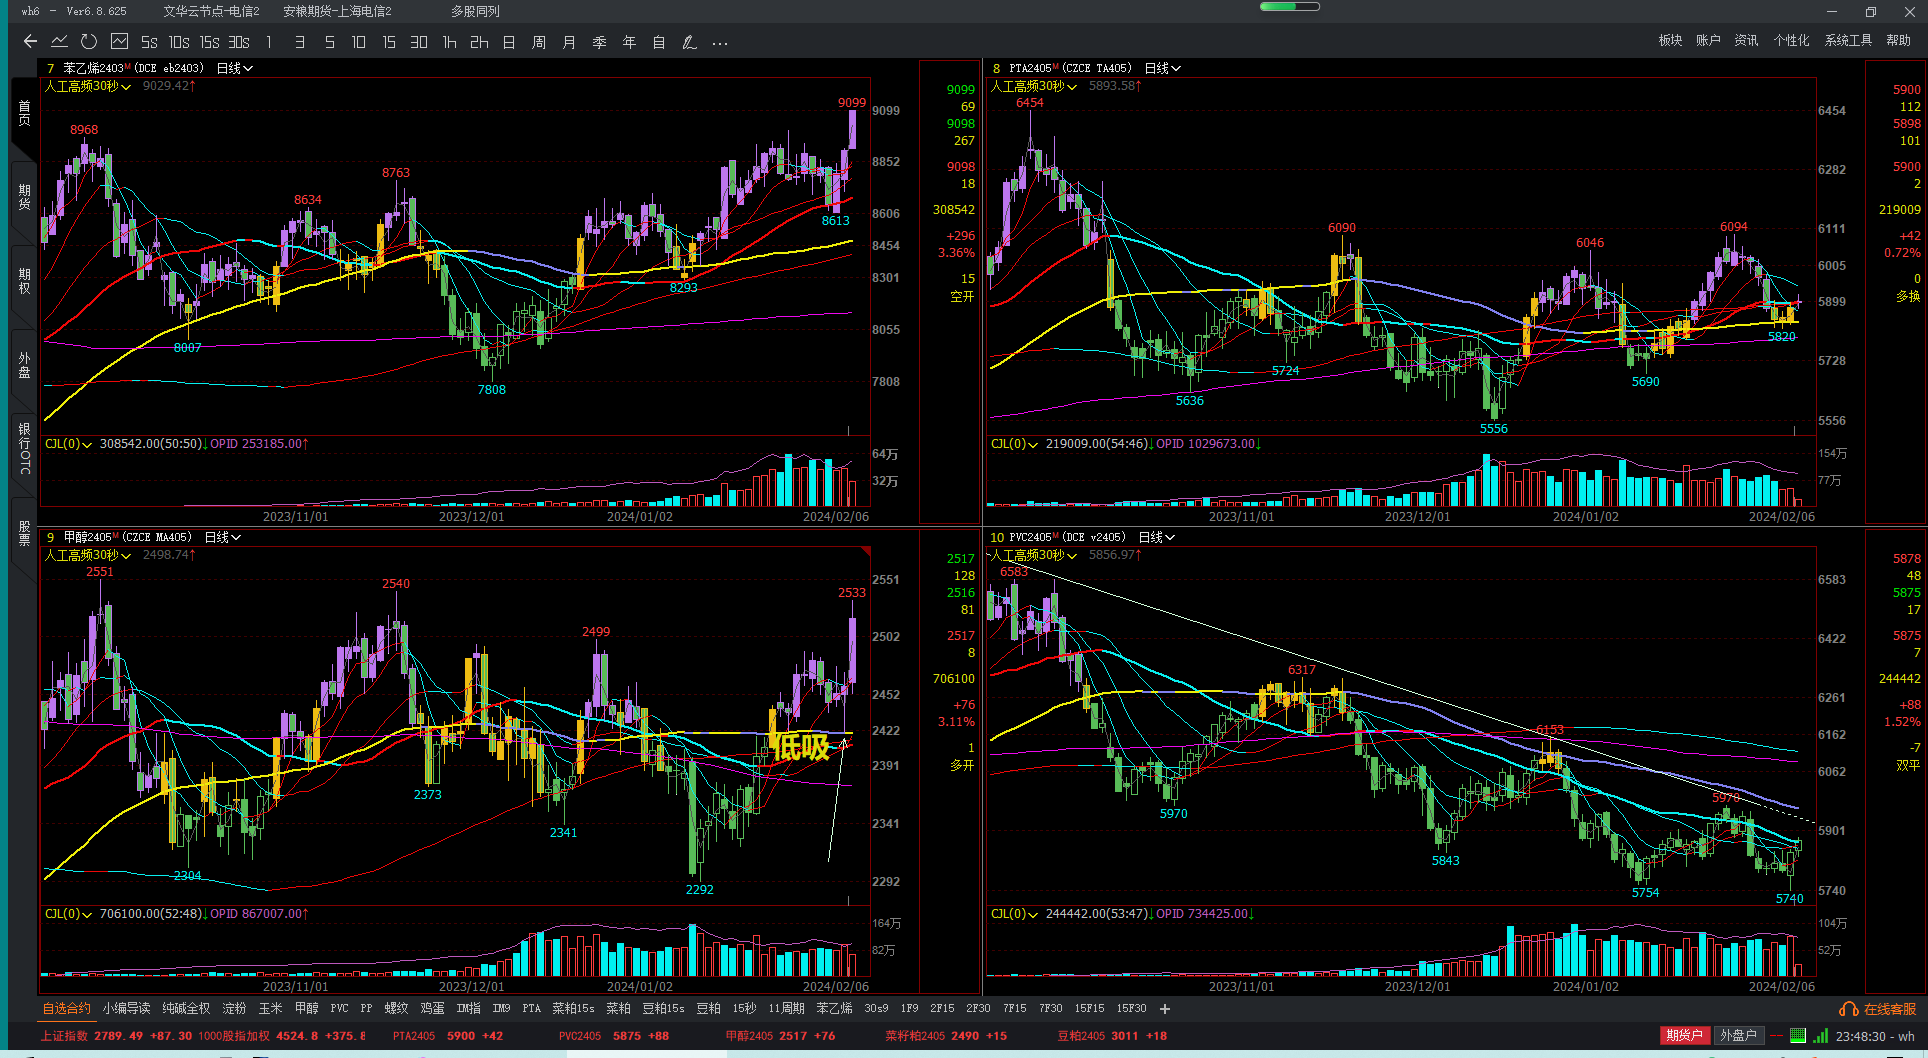Select the 1-minute period

pyautogui.click(x=269, y=42)
